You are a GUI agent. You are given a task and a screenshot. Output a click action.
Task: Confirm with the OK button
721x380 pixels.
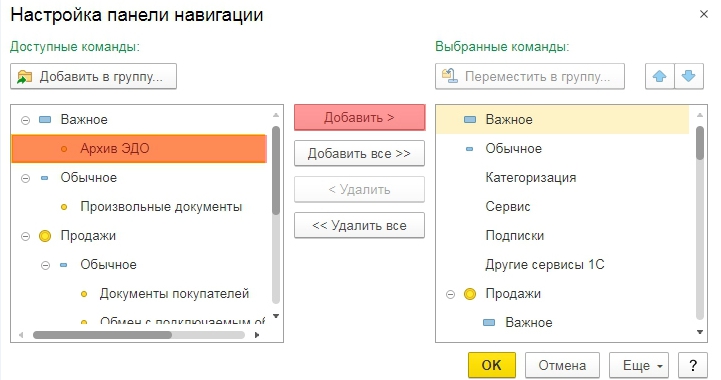[x=492, y=365]
